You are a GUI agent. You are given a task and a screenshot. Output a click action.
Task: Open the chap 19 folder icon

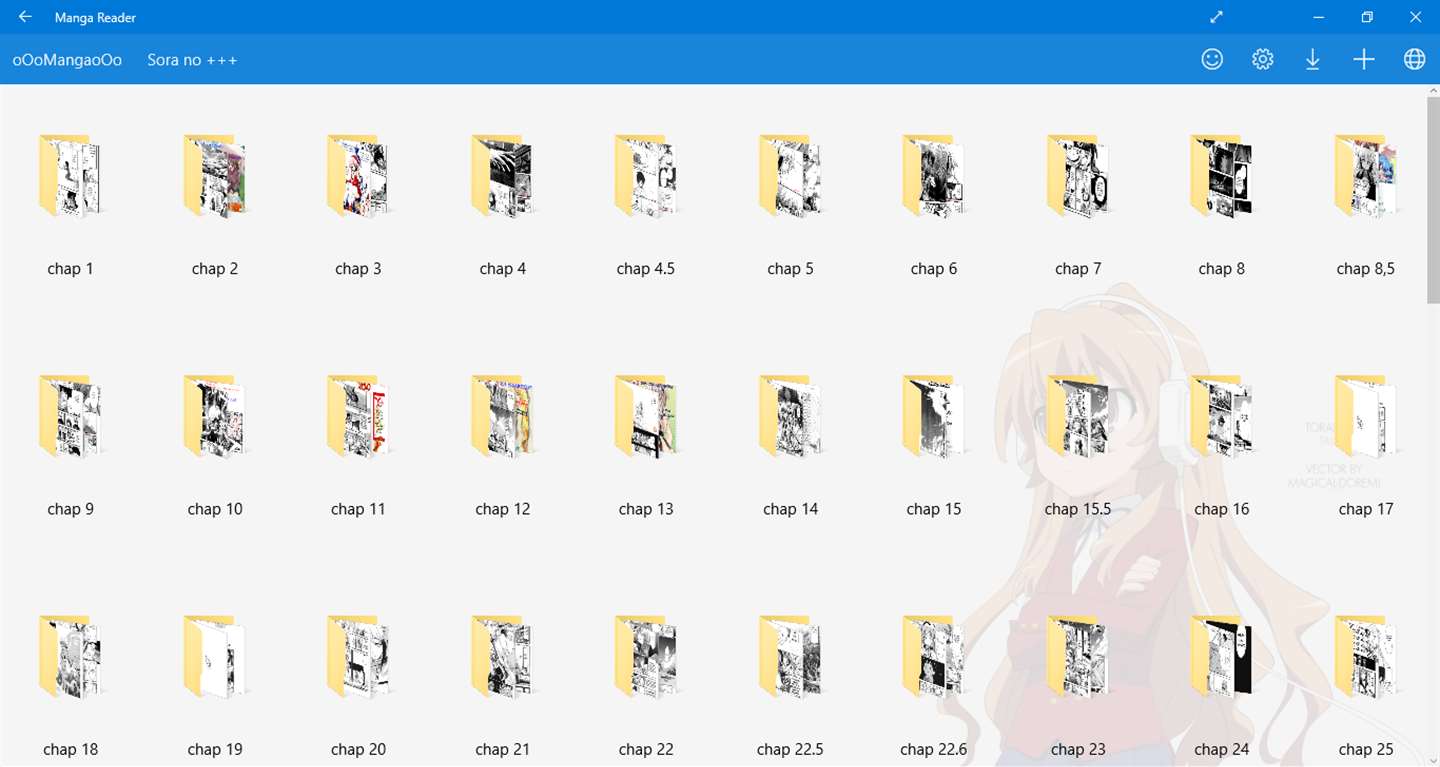[215, 657]
